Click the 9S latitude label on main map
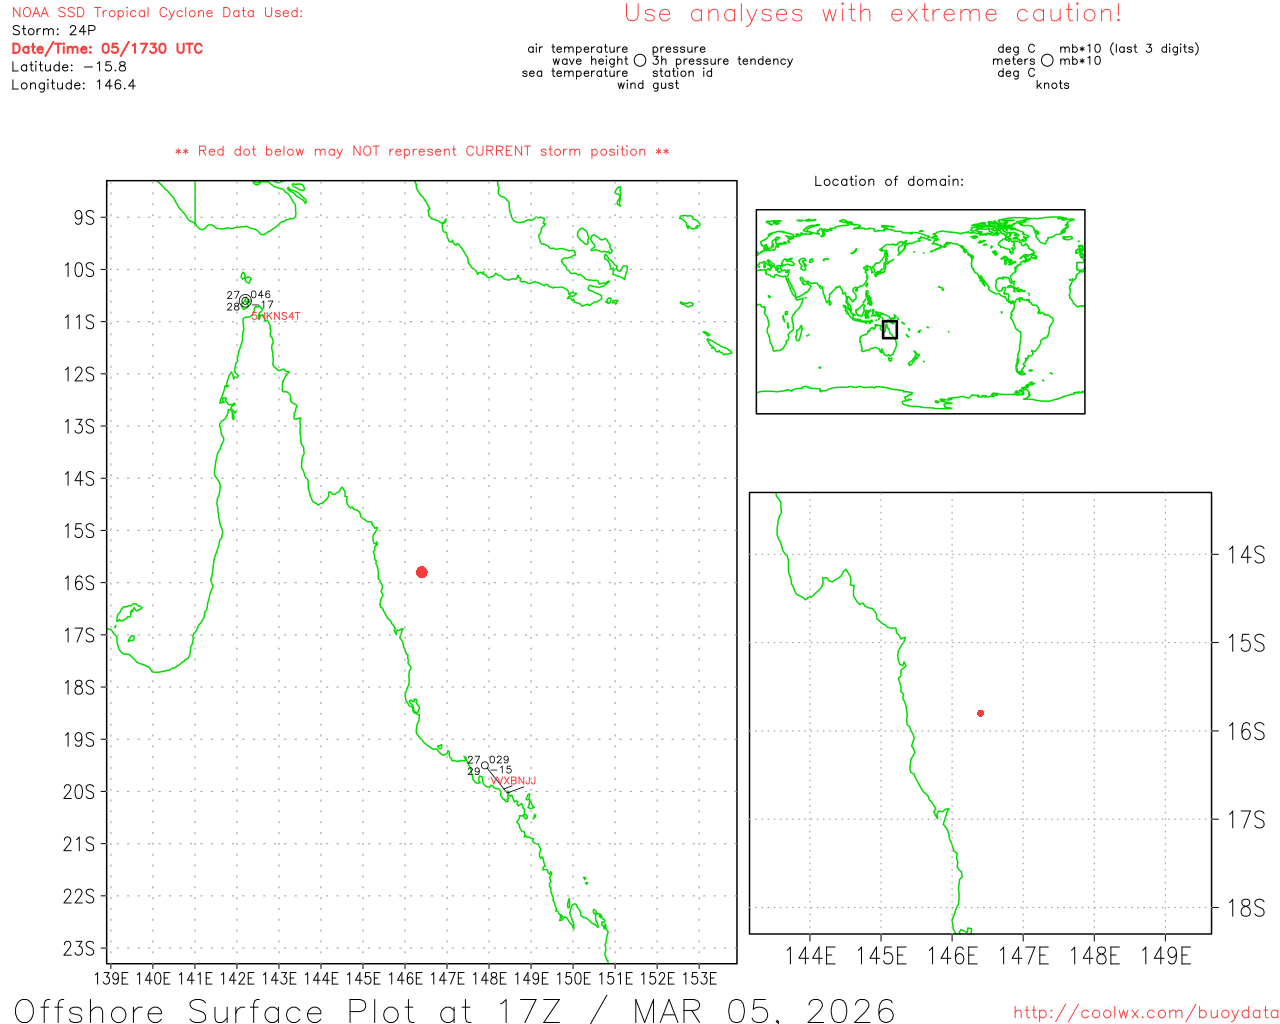This screenshot has height=1024, width=1280. (x=84, y=217)
